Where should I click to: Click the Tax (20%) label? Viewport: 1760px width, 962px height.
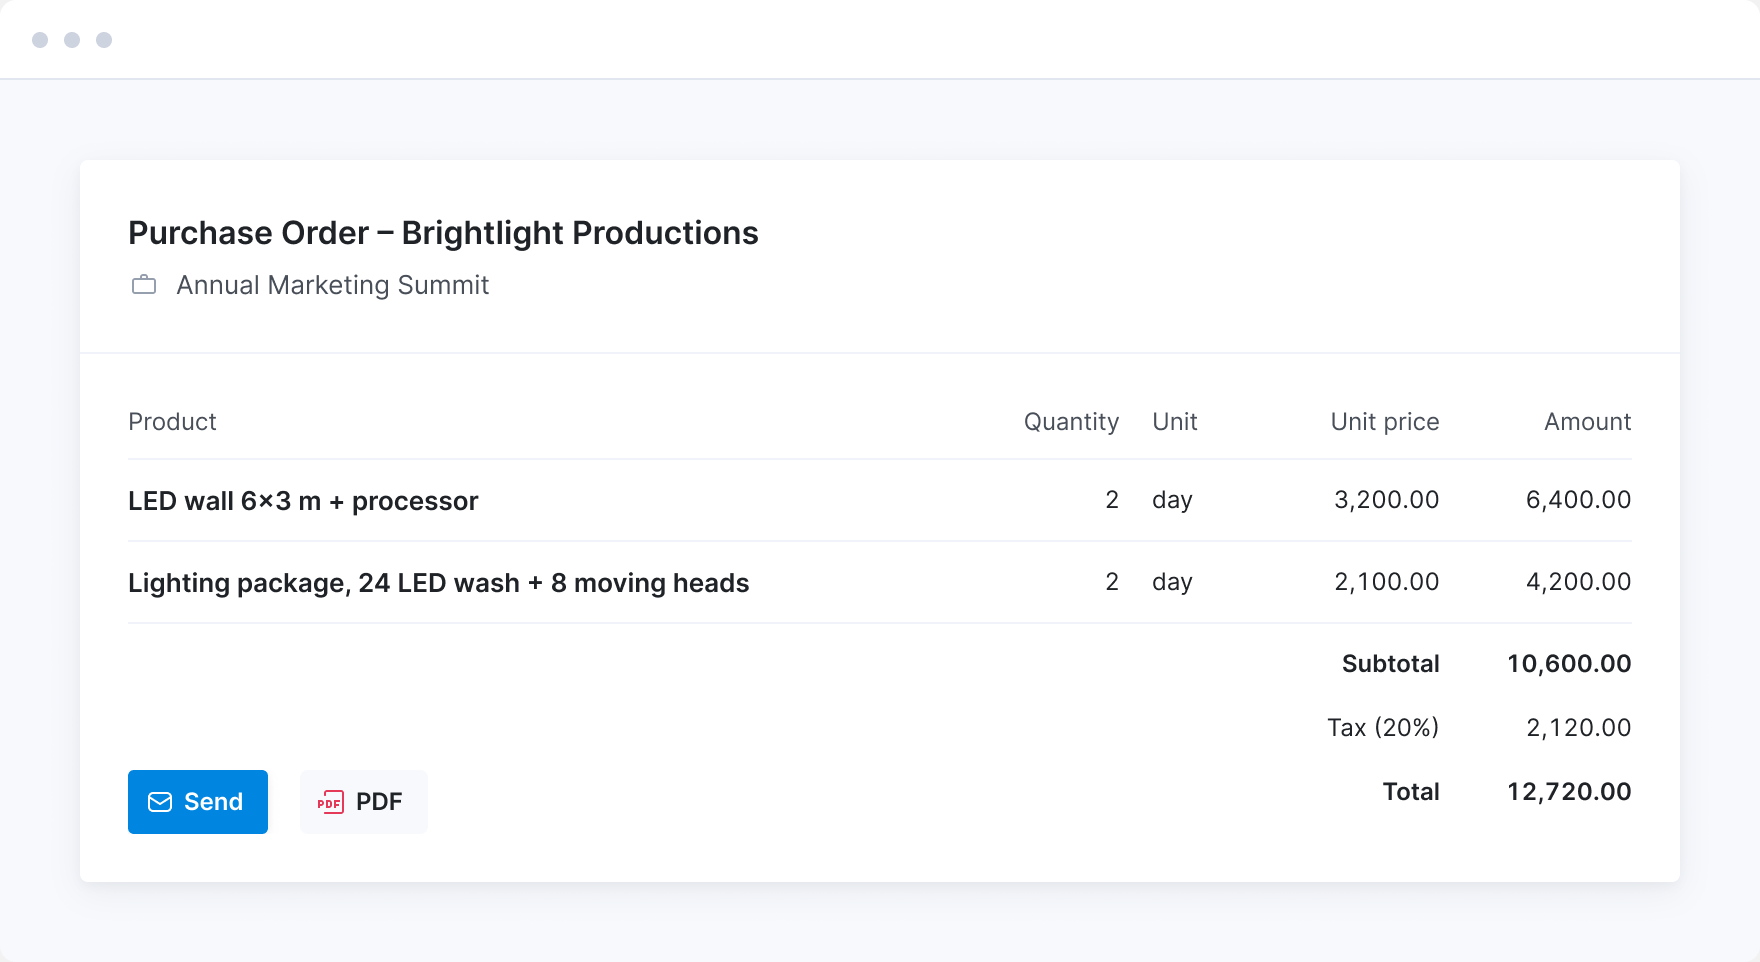[1383, 728]
